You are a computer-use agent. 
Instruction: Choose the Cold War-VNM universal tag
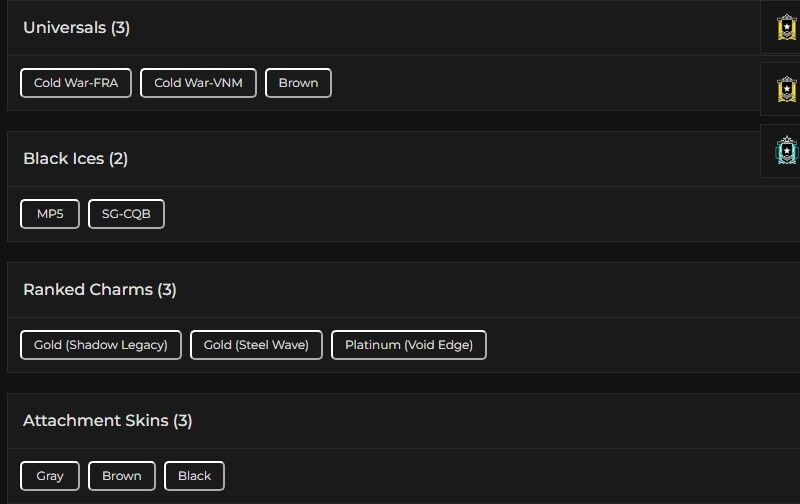click(199, 83)
